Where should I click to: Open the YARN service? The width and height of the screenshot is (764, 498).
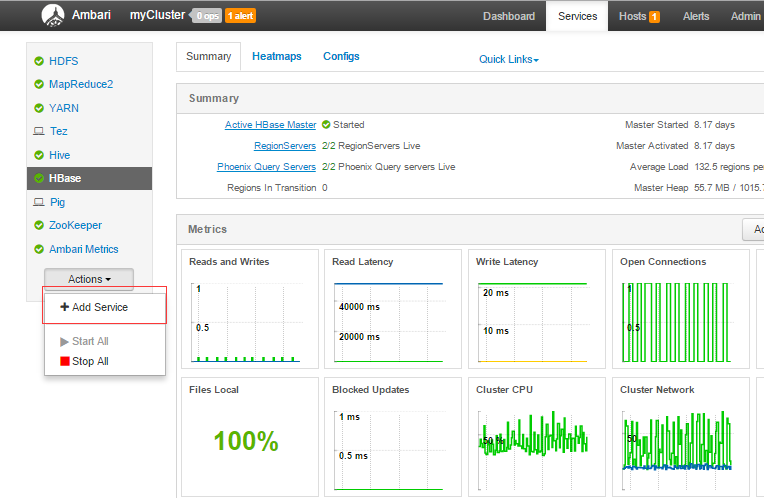[x=64, y=108]
